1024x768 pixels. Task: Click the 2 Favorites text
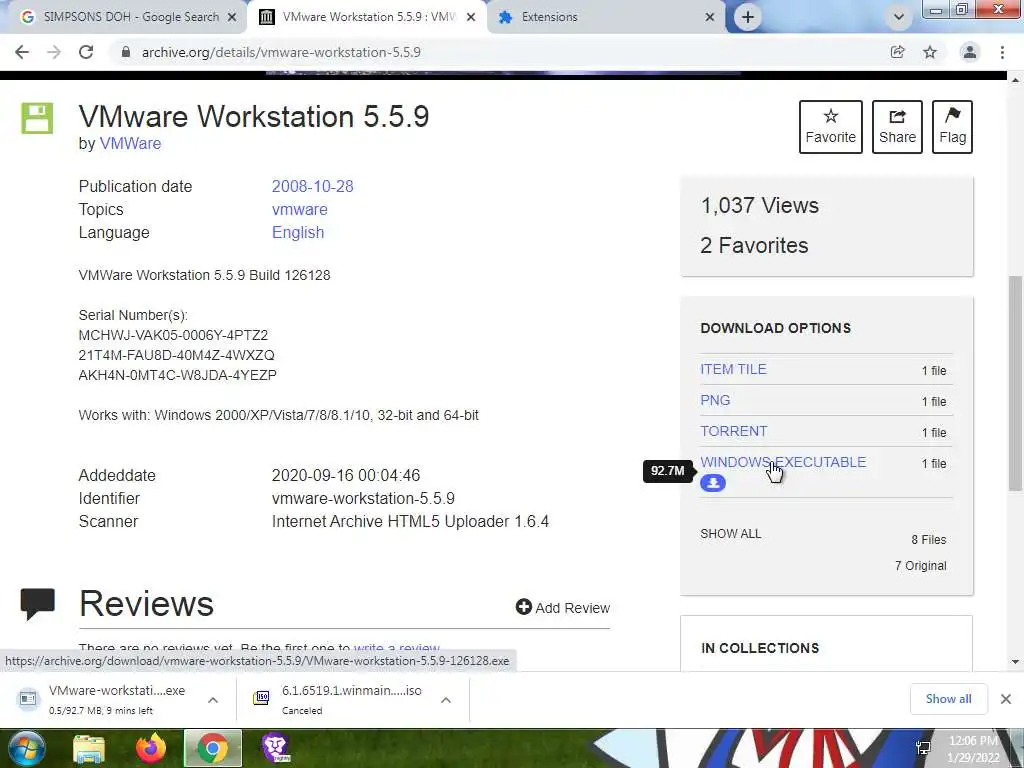point(754,246)
